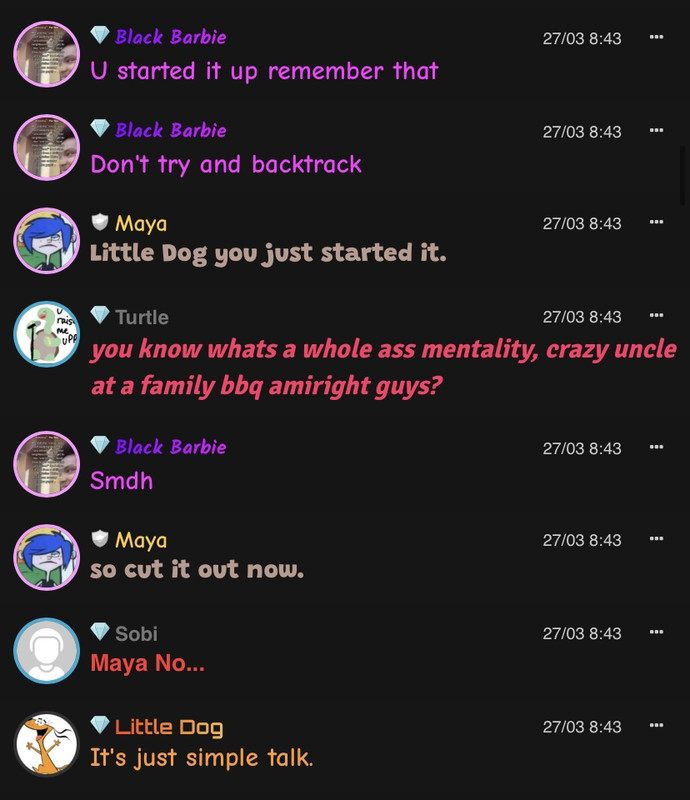Open Sobi's default avatar
Viewport: 690px width, 800px height.
[46, 651]
